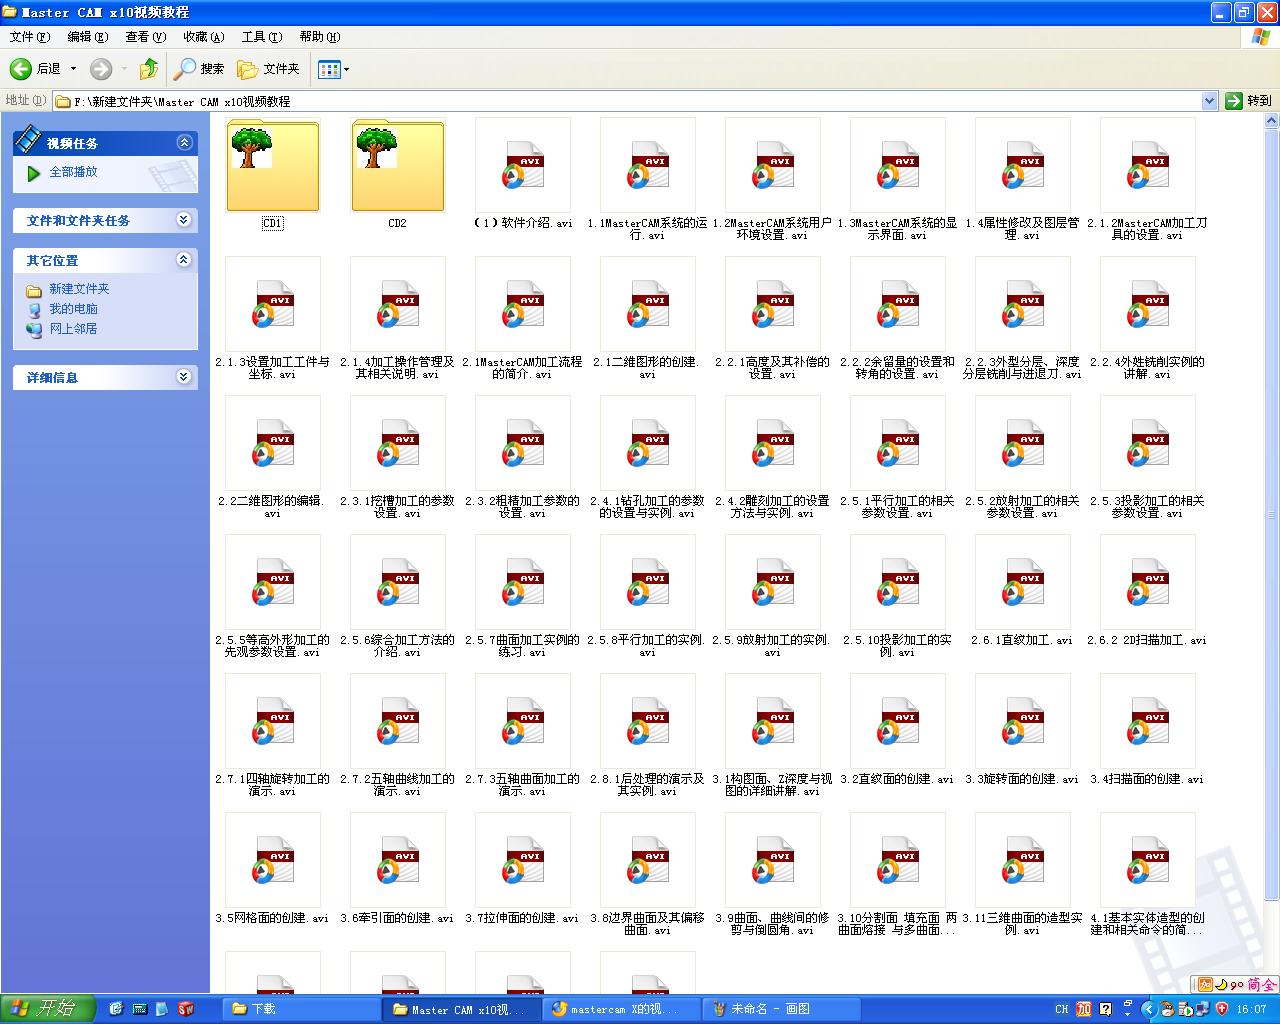Image resolution: width=1280 pixels, height=1024 pixels.
Task: Click the 2.8.1后处理的演示及其实例.avi icon
Action: (x=648, y=721)
